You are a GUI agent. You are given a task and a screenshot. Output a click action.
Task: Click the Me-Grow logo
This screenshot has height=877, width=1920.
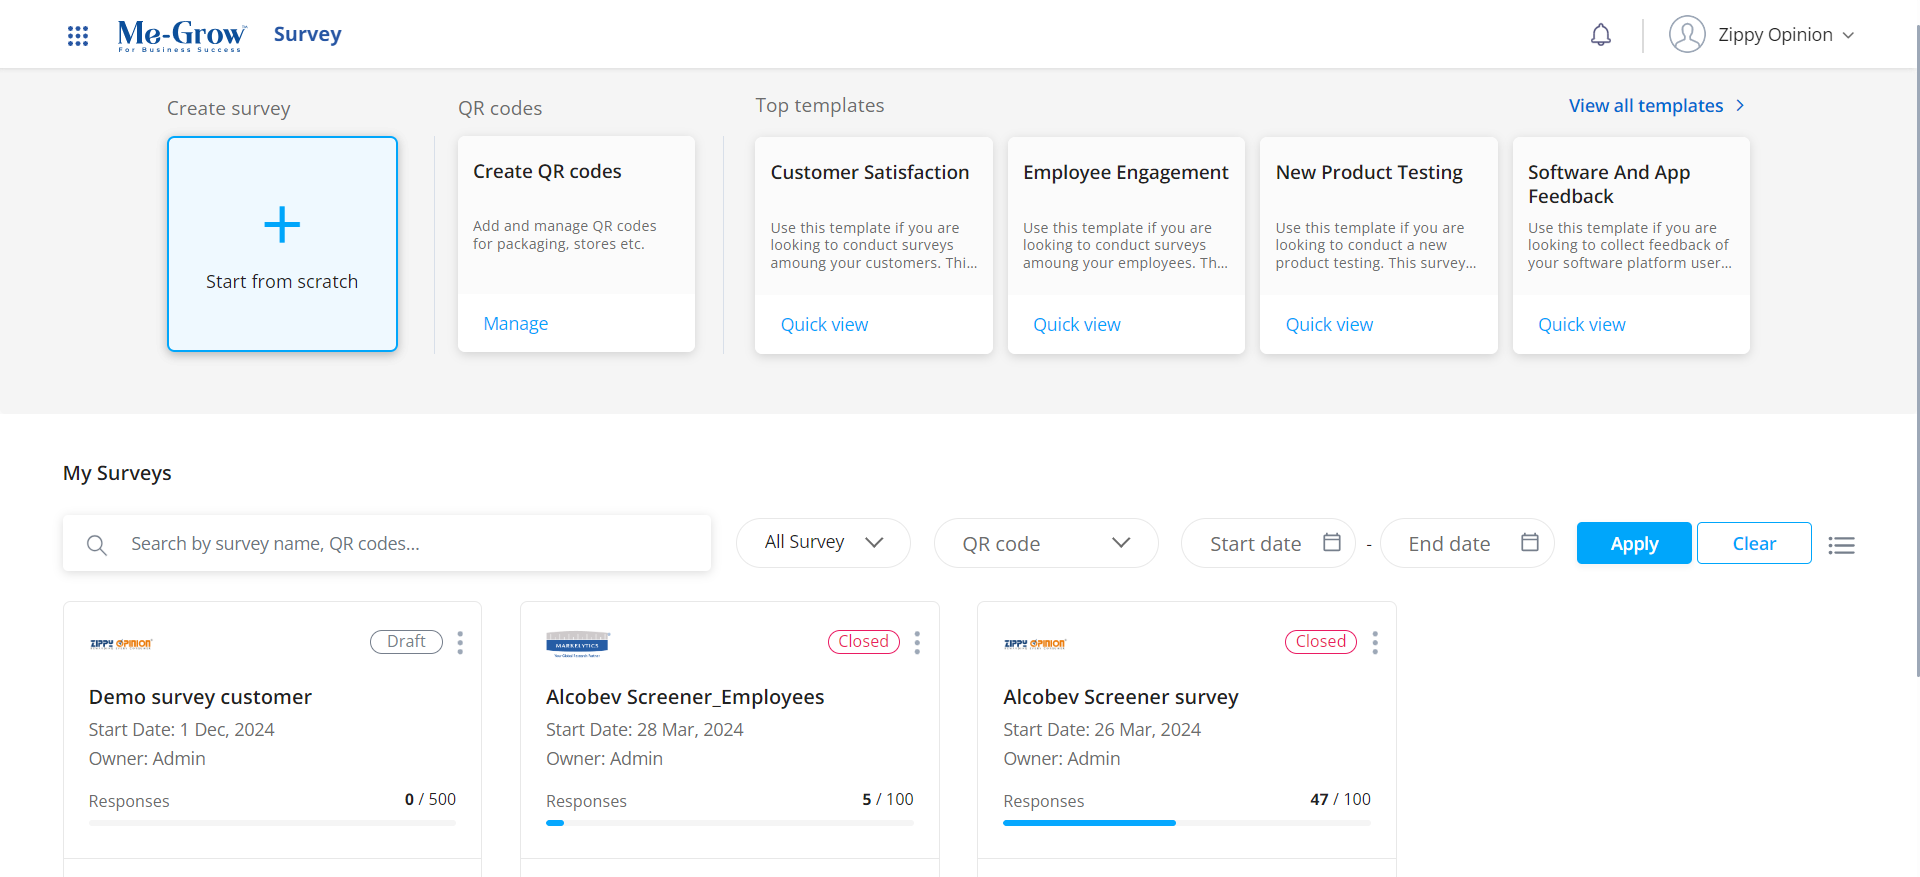[181, 36]
